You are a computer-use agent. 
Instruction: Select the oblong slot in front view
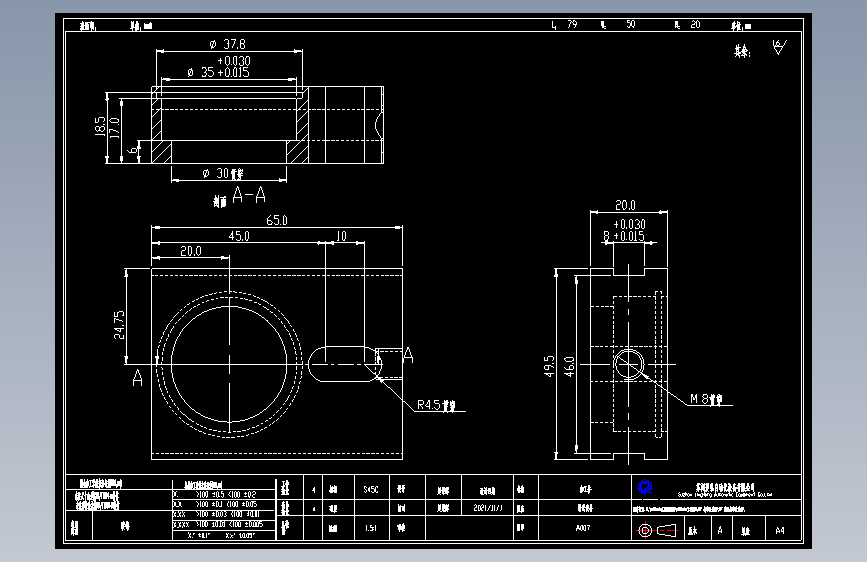point(344,364)
